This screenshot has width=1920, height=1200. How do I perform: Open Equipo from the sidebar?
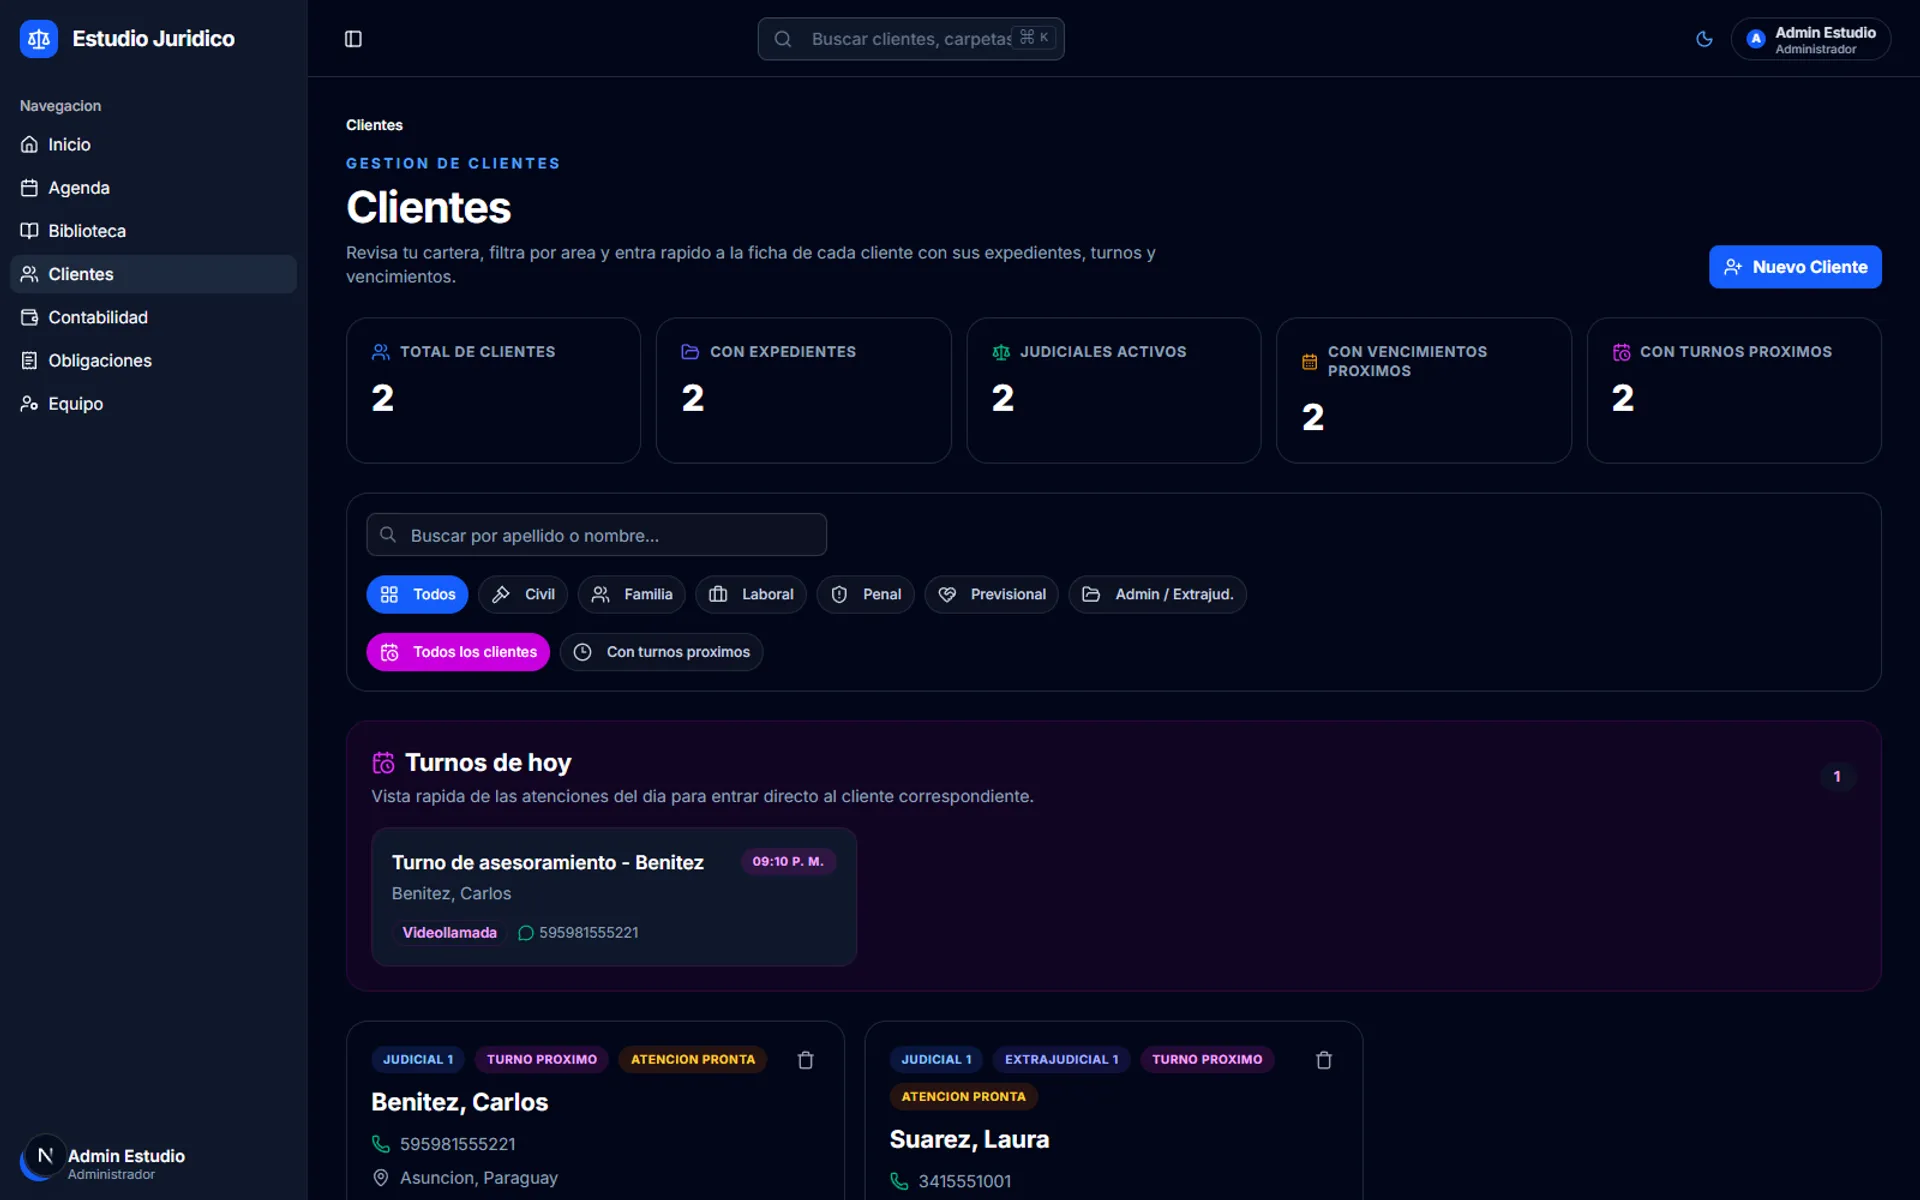(153, 403)
